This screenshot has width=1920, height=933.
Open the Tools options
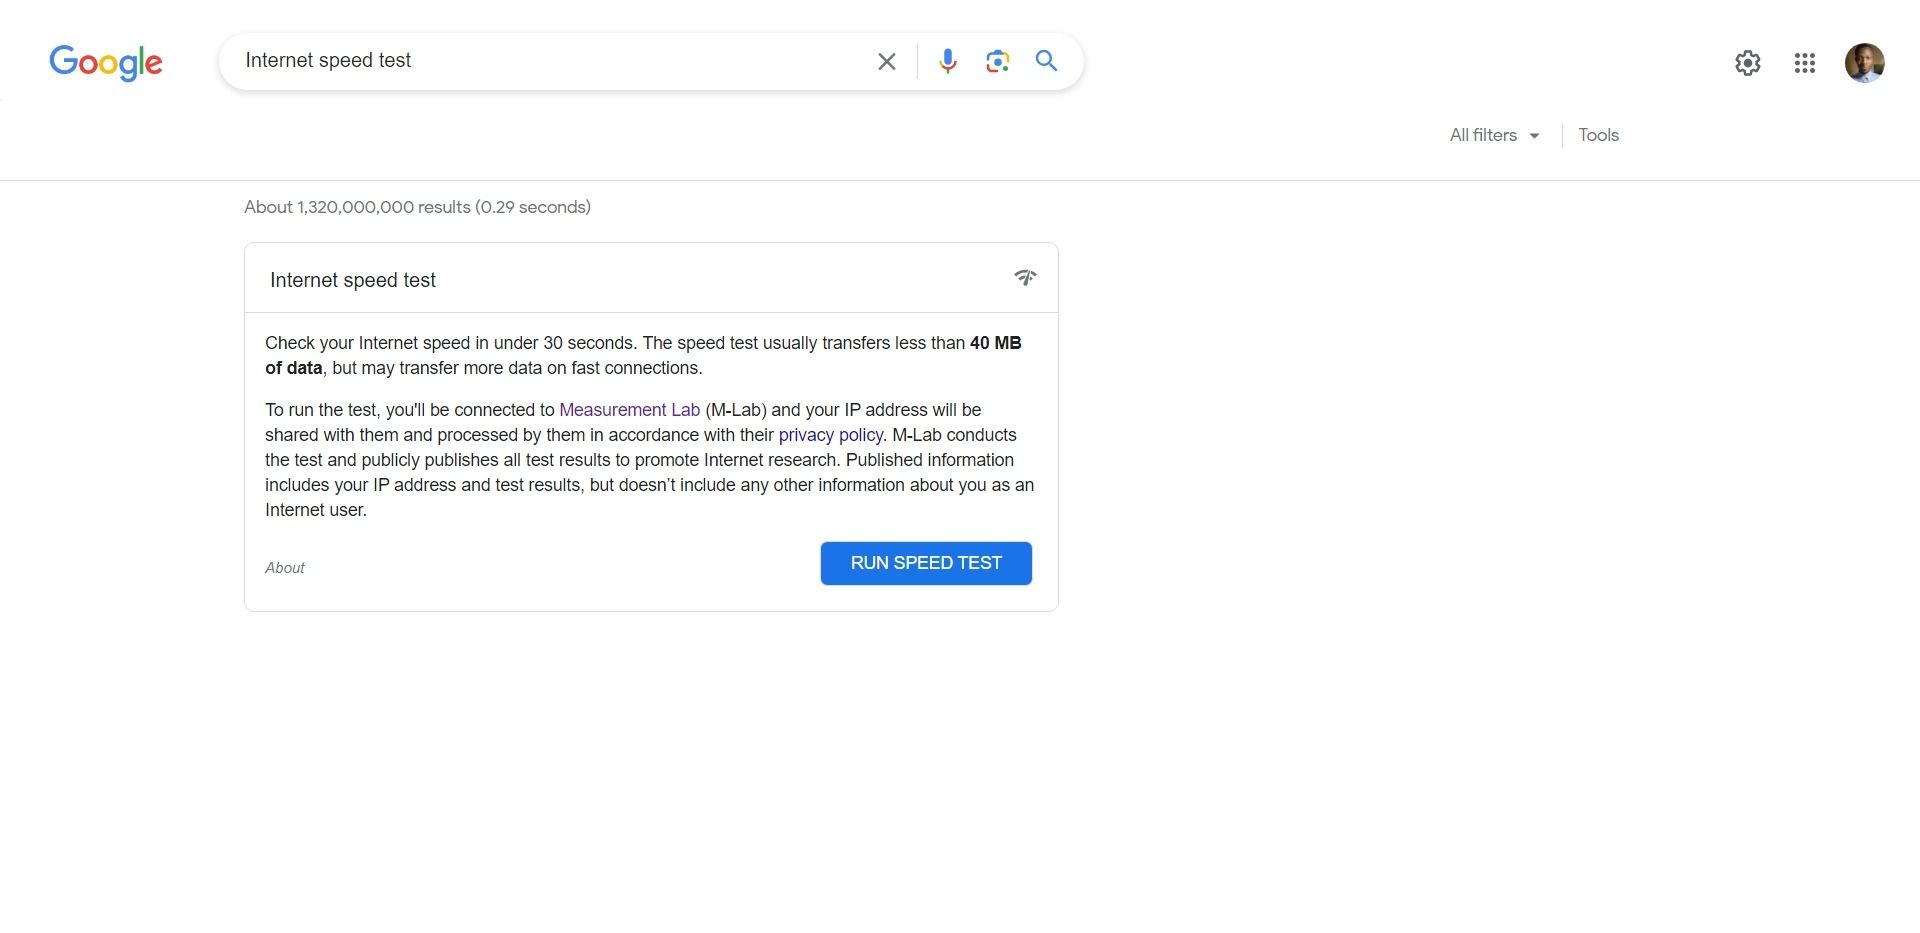[1598, 135]
